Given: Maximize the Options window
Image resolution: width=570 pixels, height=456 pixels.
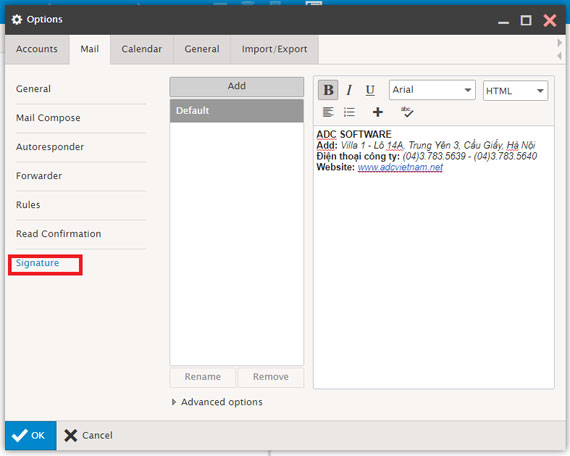Looking at the screenshot, I should point(526,20).
